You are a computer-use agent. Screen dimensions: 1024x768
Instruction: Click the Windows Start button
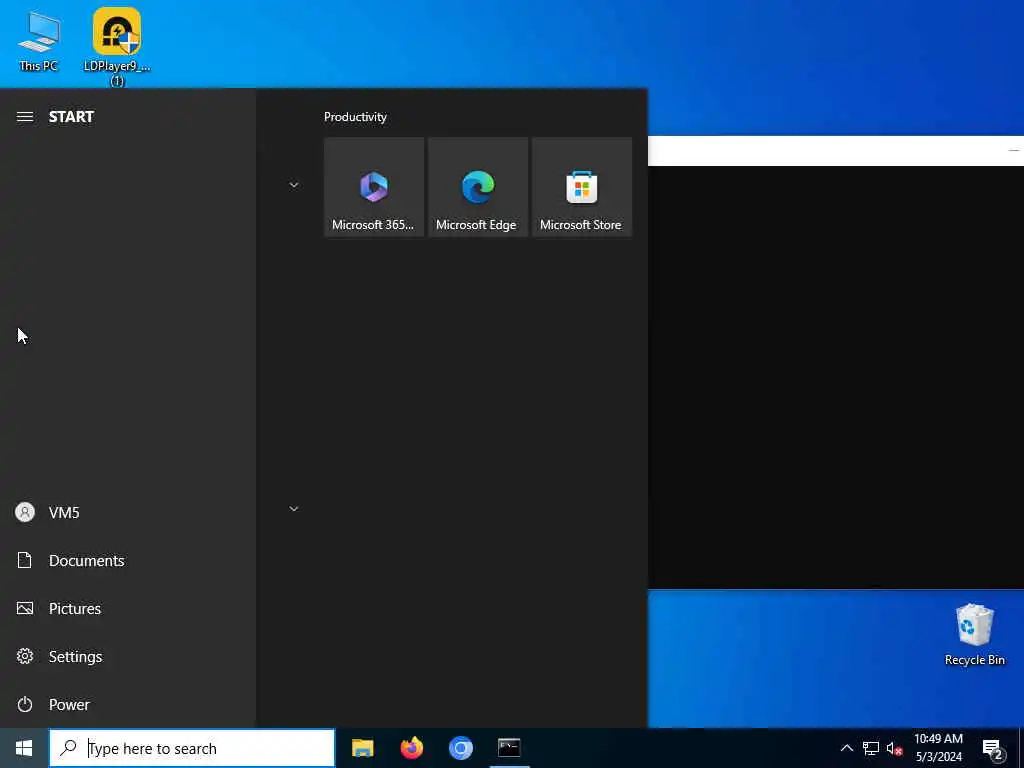tap(24, 748)
